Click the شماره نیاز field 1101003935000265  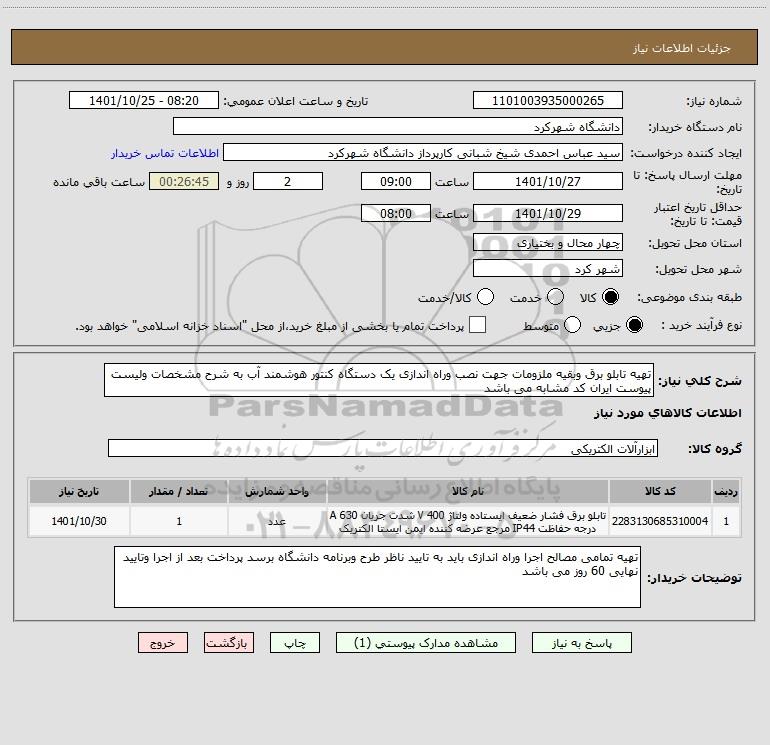(548, 101)
